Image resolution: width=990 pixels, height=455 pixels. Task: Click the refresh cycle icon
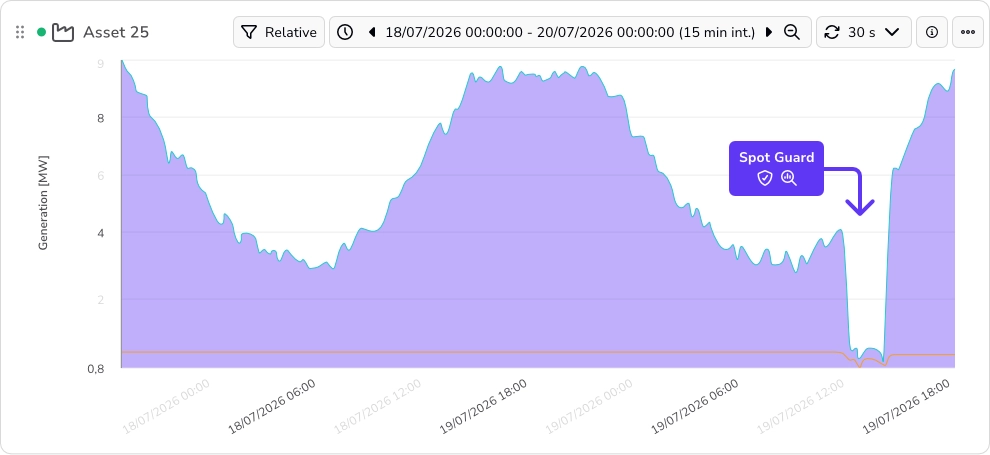pos(832,32)
